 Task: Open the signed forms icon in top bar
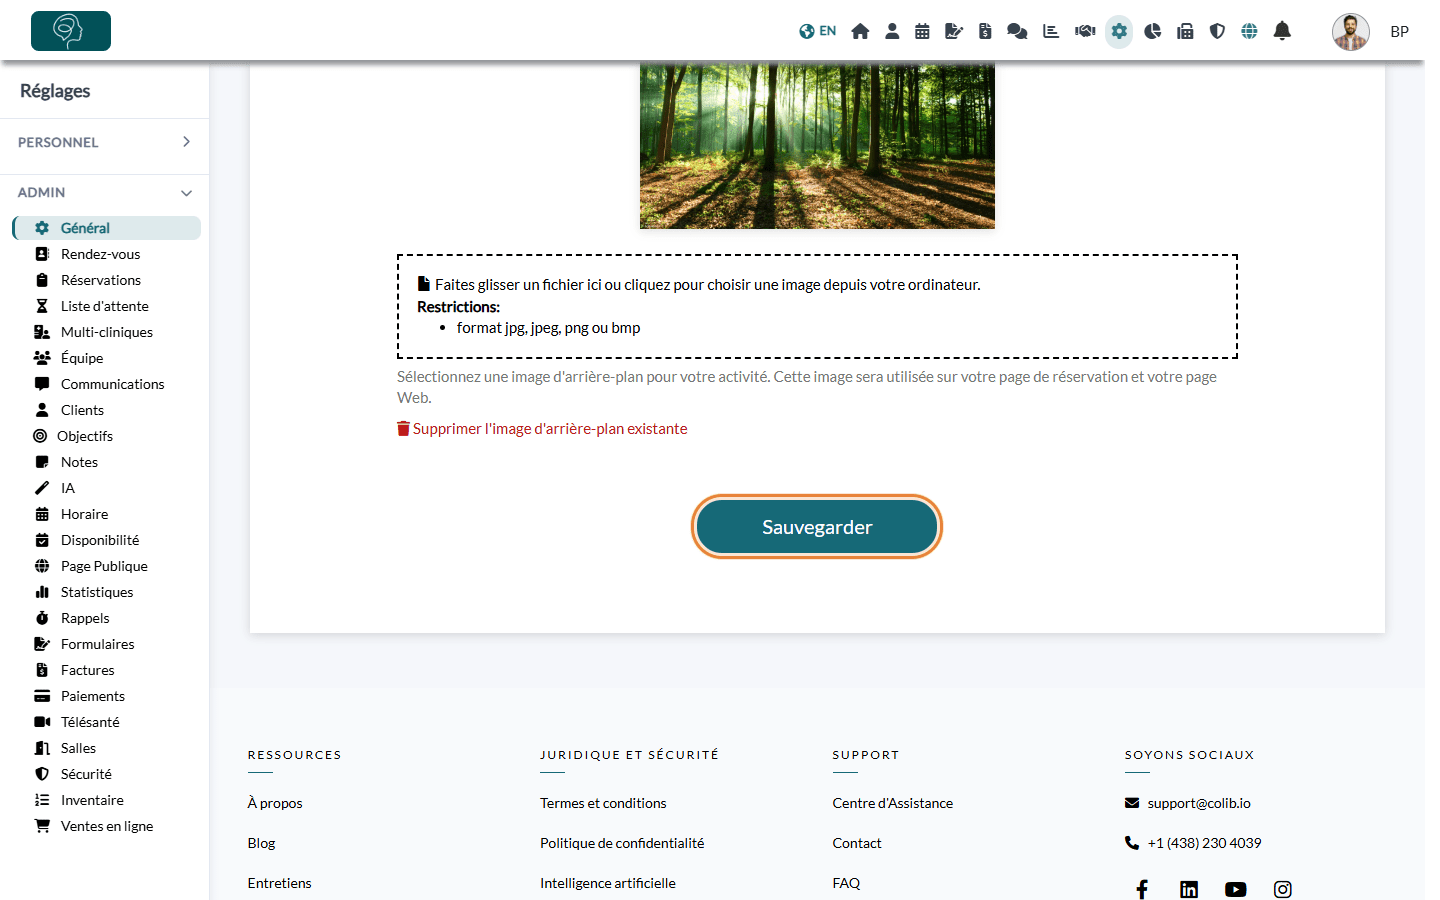pyautogui.click(x=954, y=31)
